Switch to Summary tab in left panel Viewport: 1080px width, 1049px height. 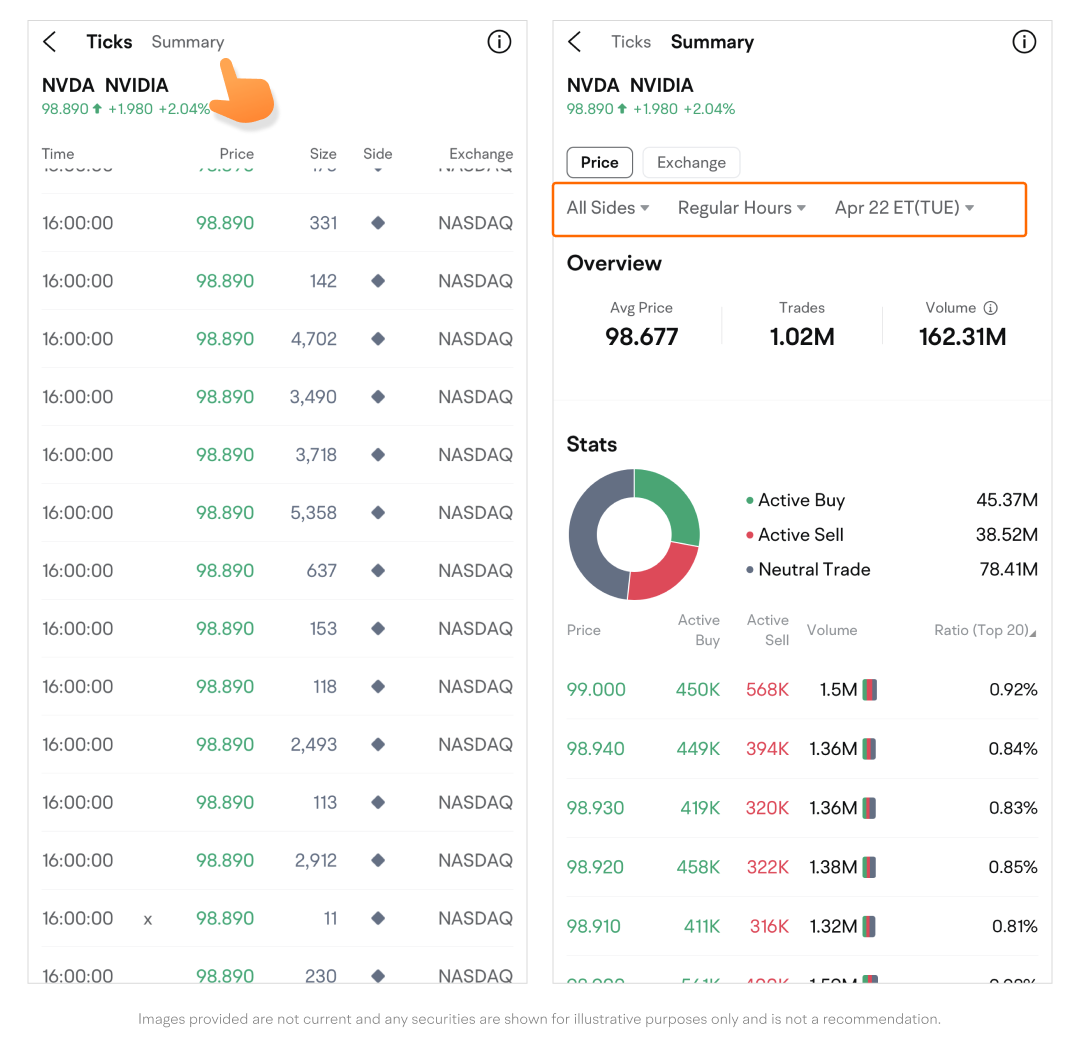pyautogui.click(x=188, y=42)
